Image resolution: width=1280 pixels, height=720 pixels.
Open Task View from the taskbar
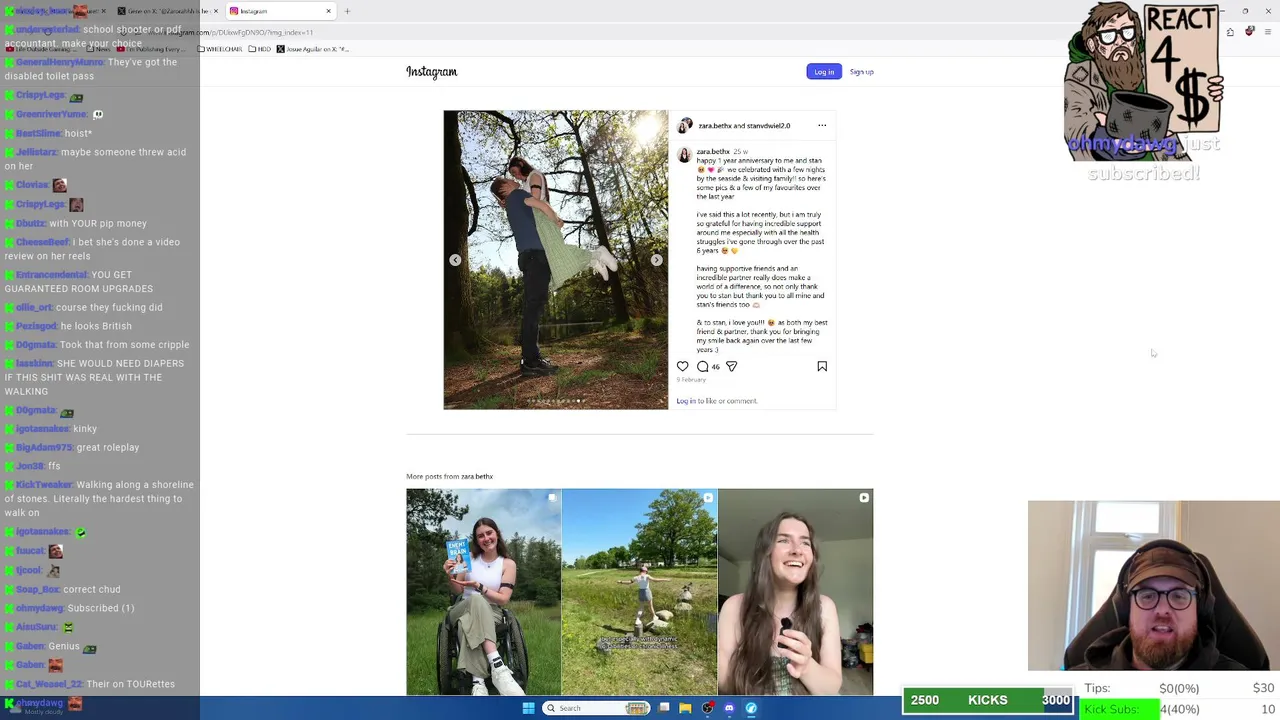click(664, 708)
